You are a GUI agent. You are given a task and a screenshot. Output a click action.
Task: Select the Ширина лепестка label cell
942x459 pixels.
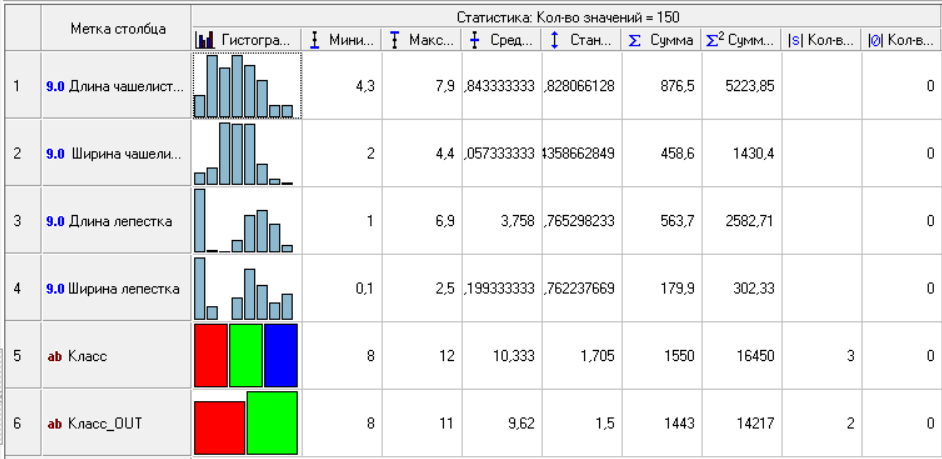pos(117,288)
